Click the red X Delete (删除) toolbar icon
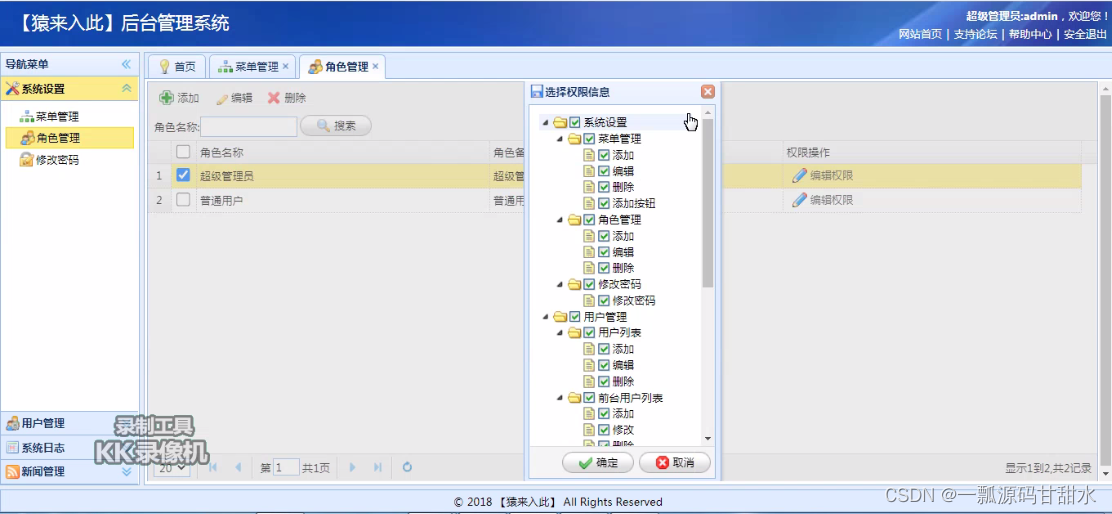Viewport: 1112px width, 514px height. pyautogui.click(x=274, y=98)
